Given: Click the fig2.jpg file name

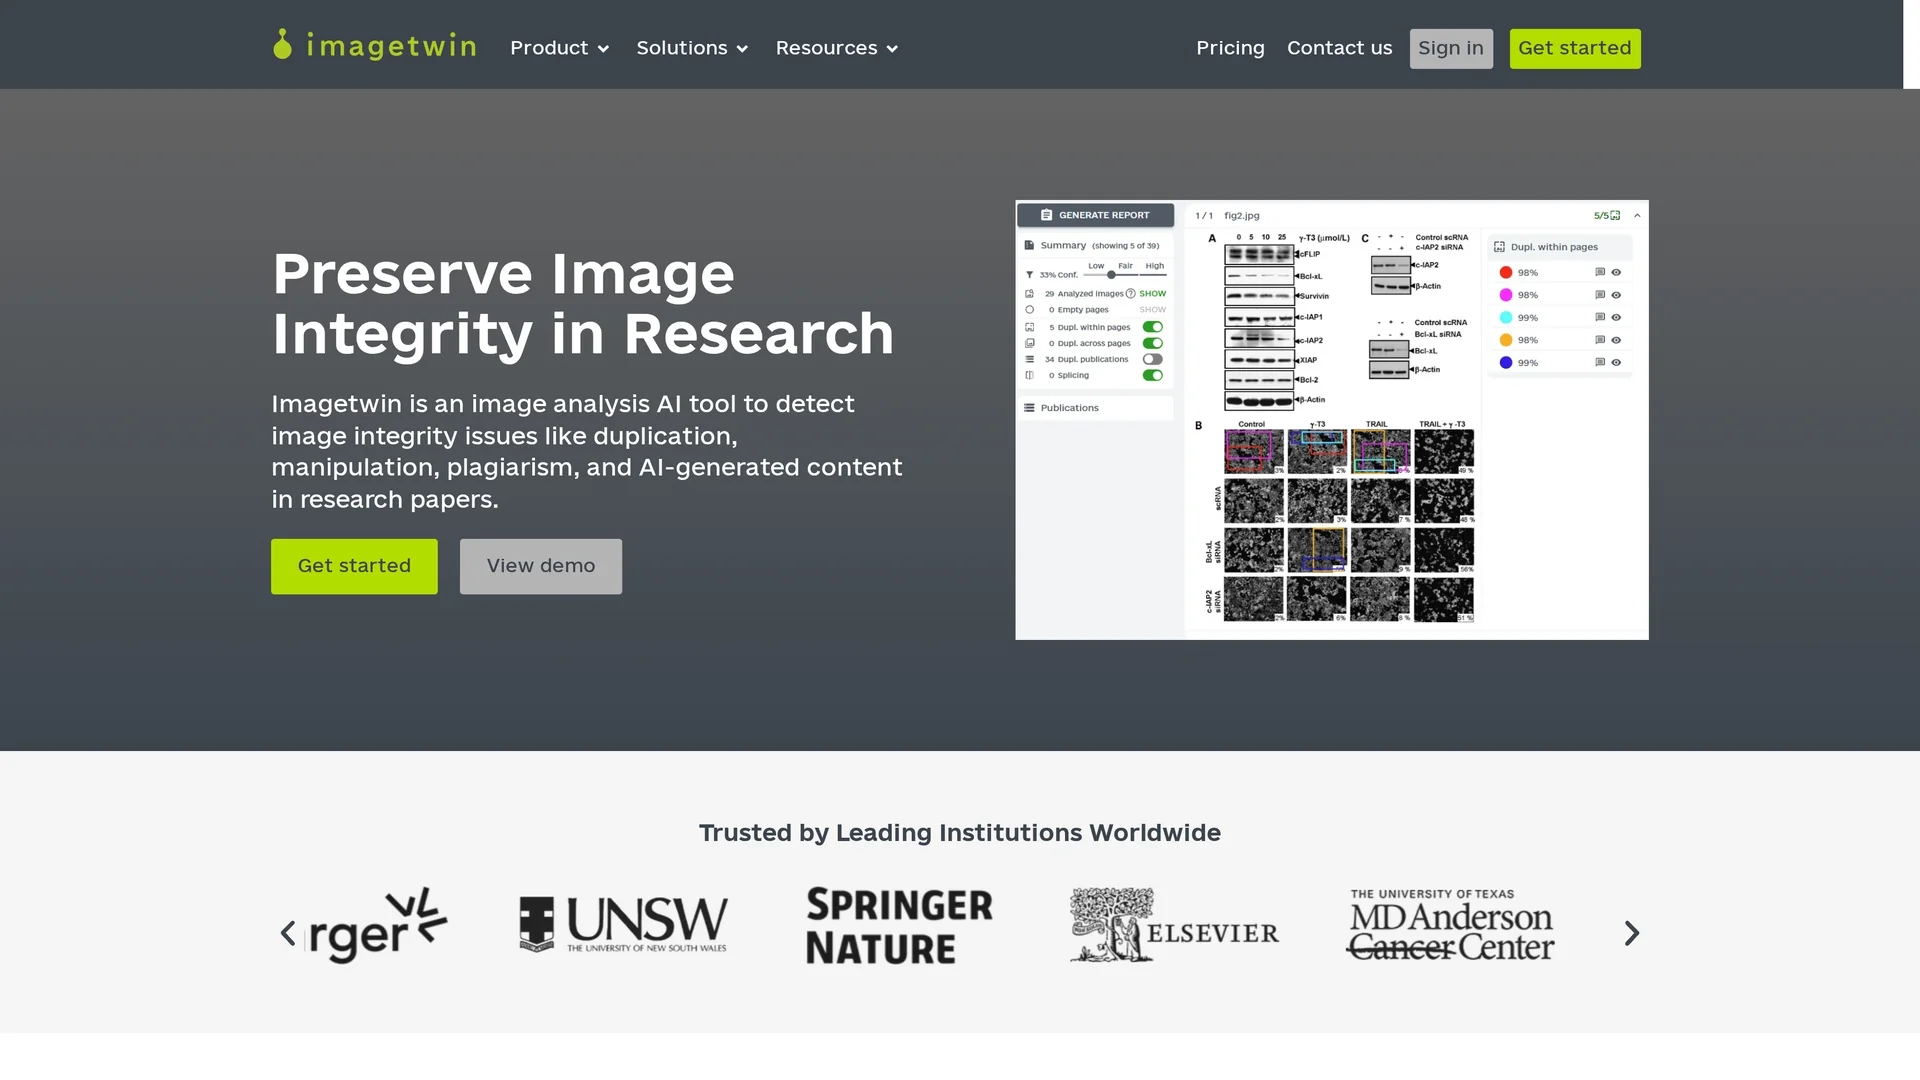Looking at the screenshot, I should point(1242,216).
